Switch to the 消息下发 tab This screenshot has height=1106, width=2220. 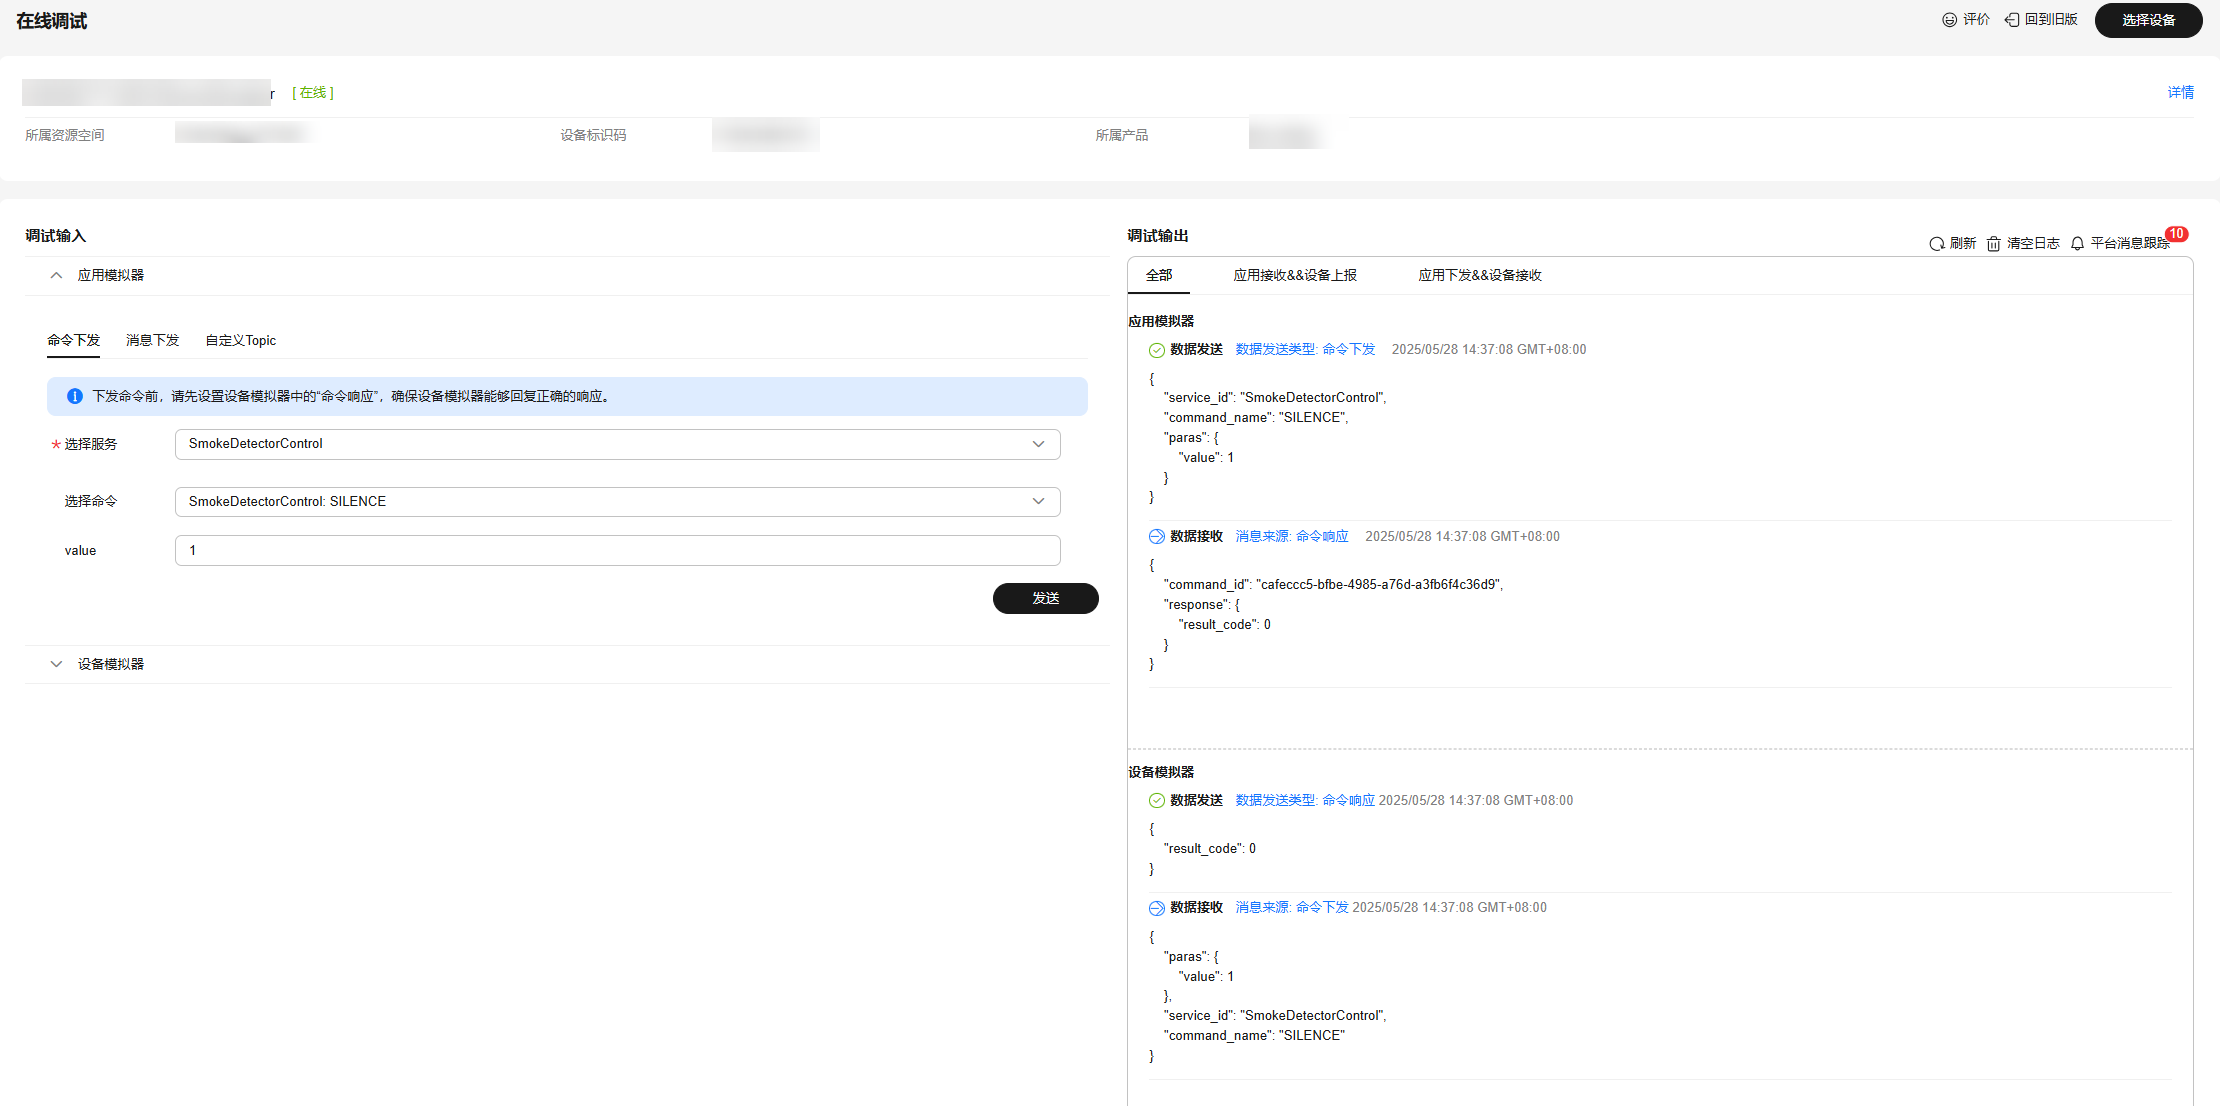(152, 341)
